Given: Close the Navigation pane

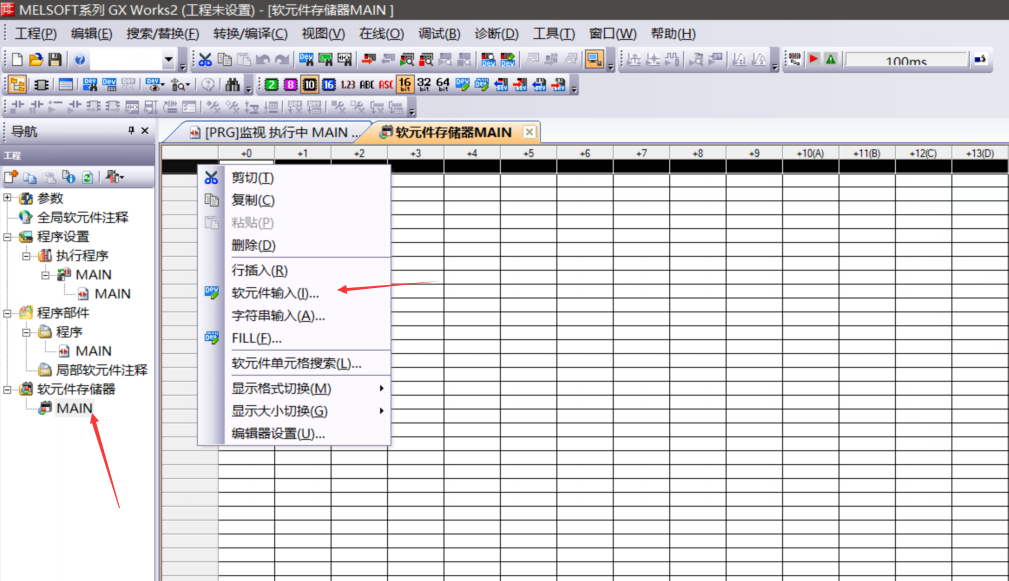Looking at the screenshot, I should click(145, 131).
